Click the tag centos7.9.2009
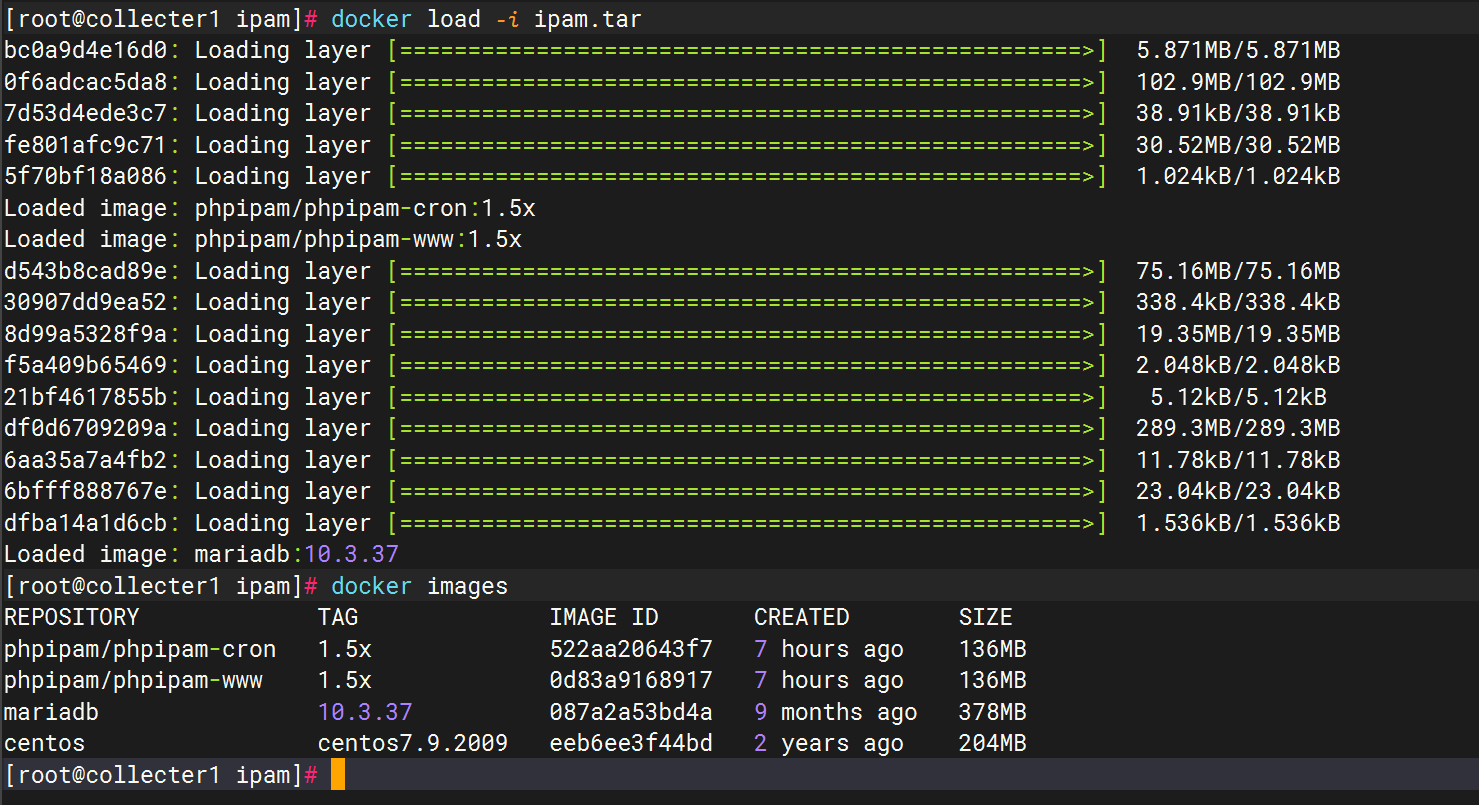1479x805 pixels. click(x=413, y=743)
